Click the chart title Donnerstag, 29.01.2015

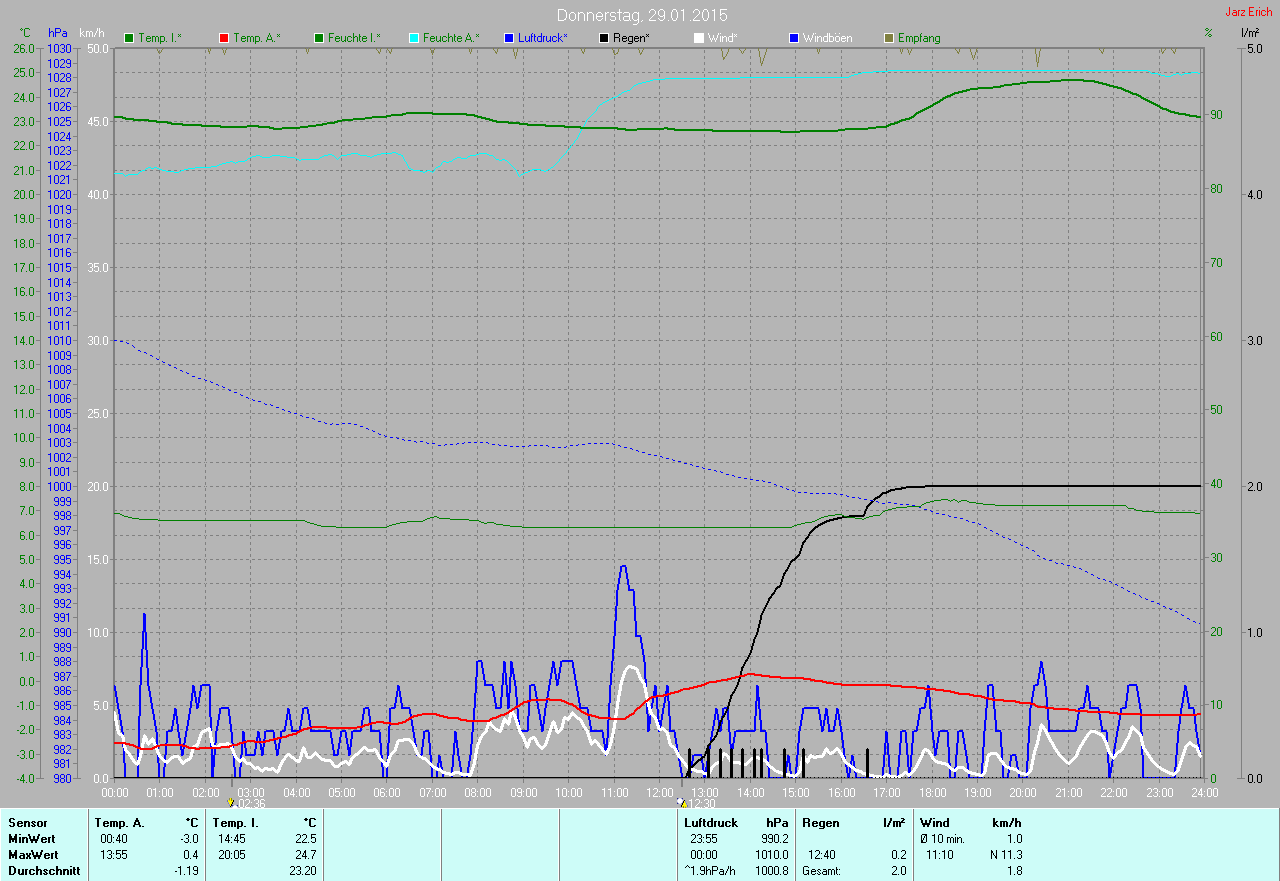642,15
